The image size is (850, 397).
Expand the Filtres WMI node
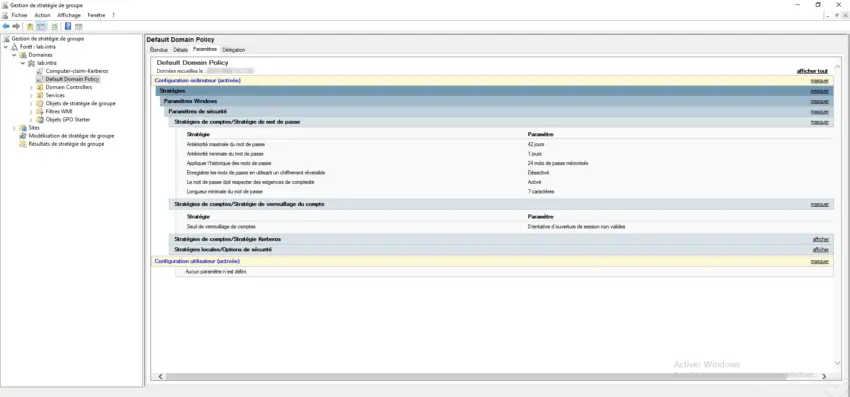[31, 111]
